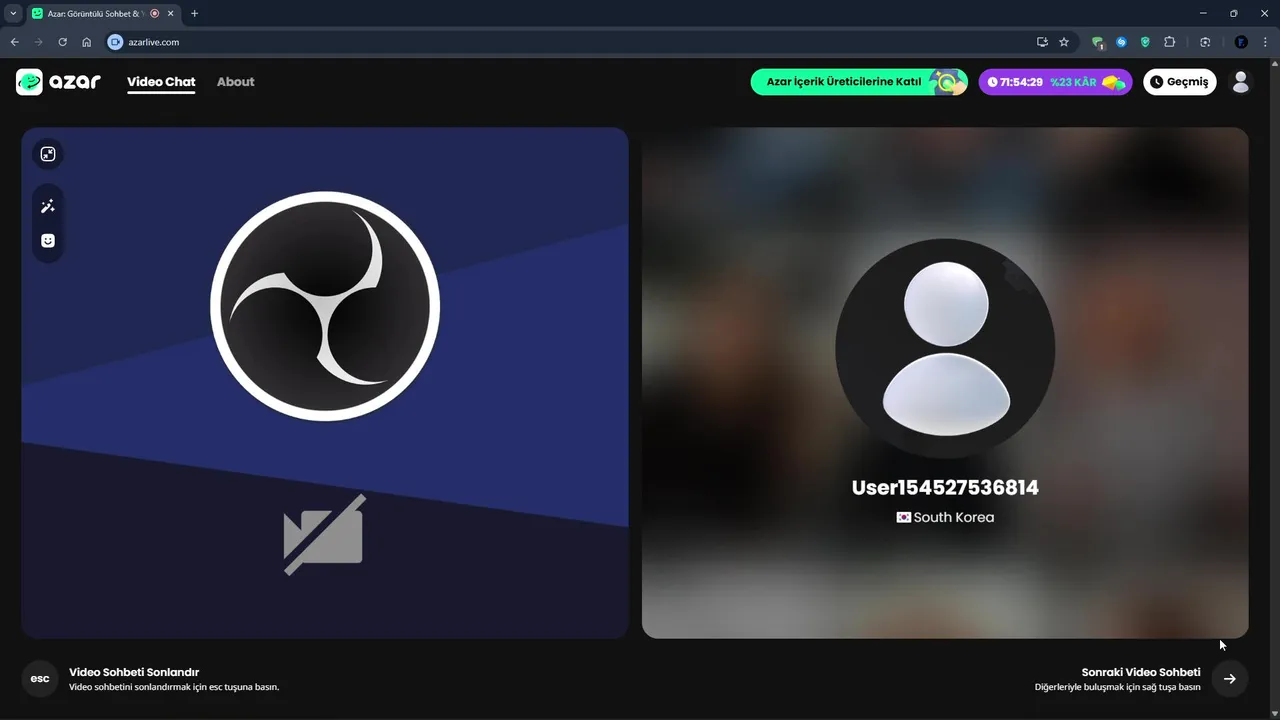
Task: Open a new browser tab
Action: click(194, 13)
